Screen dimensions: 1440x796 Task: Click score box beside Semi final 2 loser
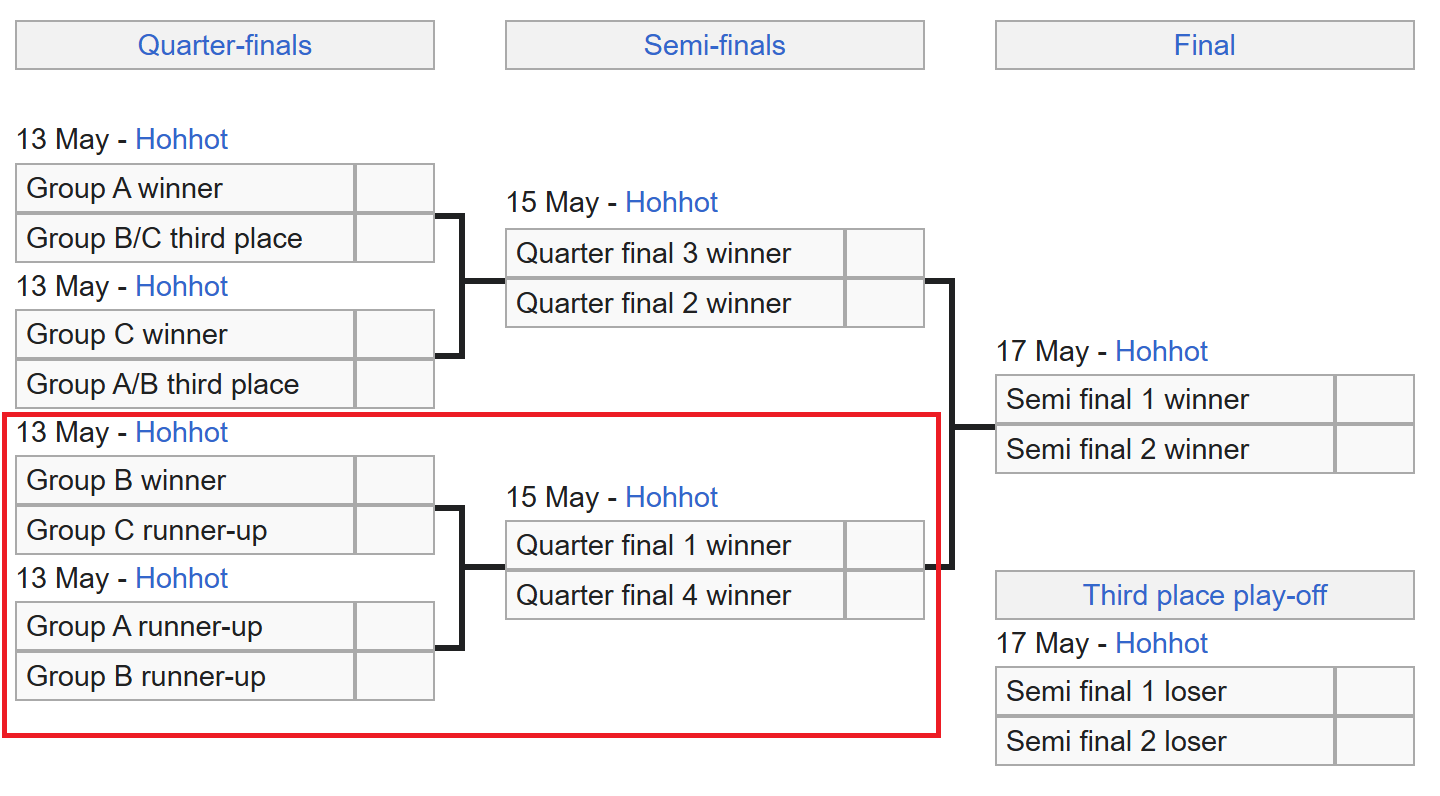[1374, 741]
